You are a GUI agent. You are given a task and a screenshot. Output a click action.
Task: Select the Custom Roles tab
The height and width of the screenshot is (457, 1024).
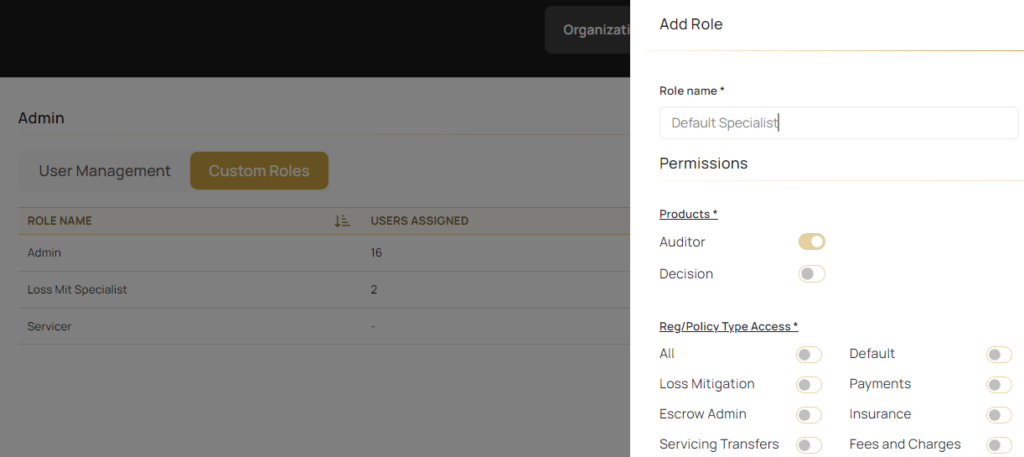pos(259,171)
